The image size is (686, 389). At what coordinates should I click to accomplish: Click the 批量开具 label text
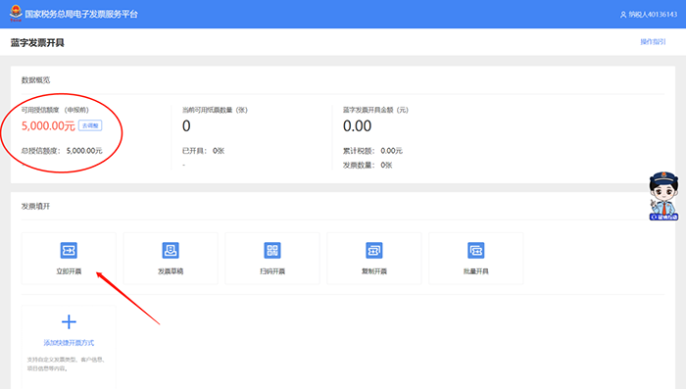point(476,271)
